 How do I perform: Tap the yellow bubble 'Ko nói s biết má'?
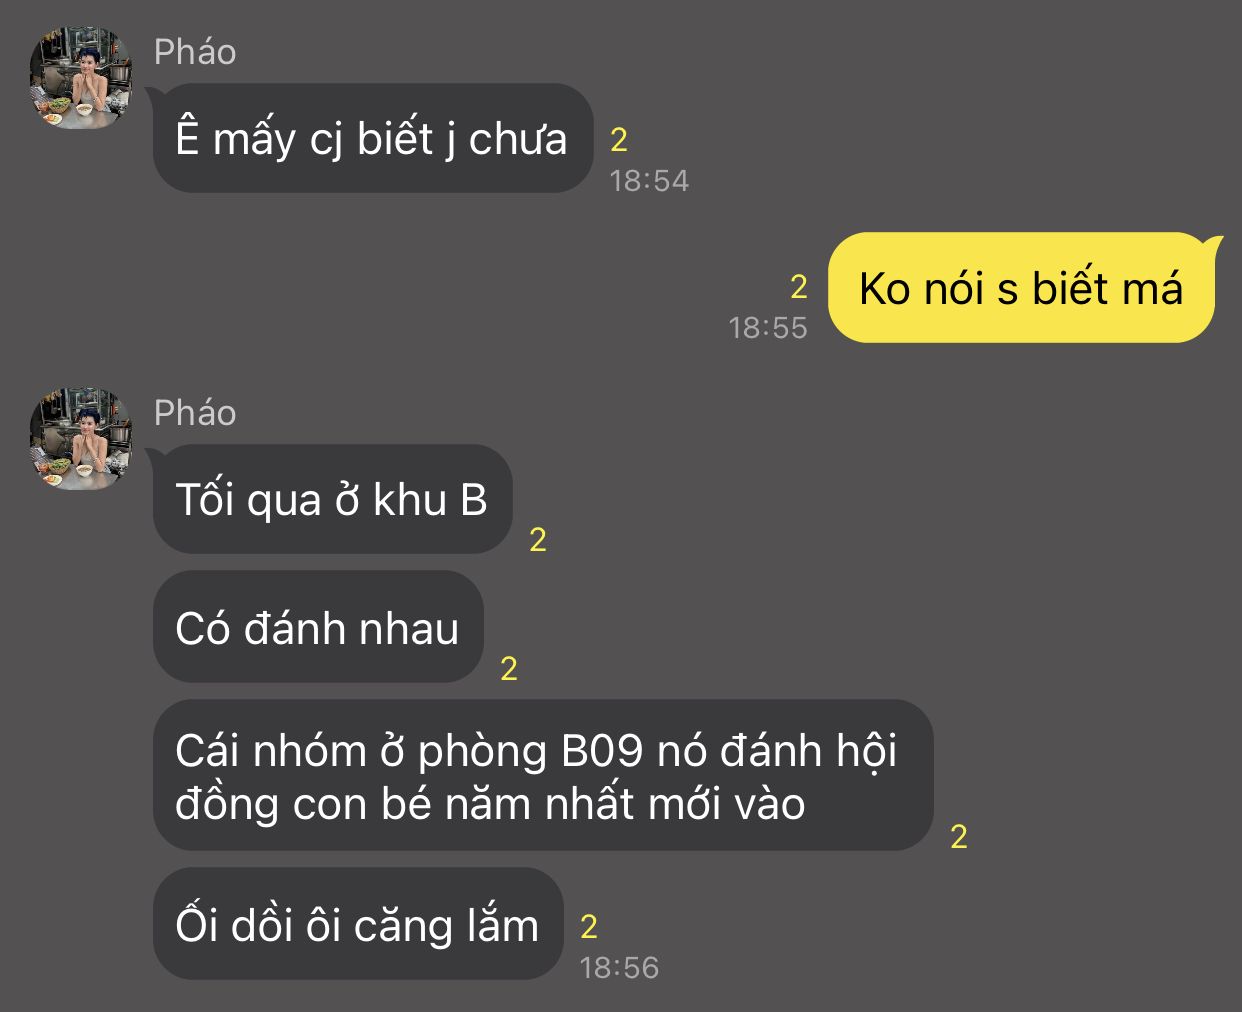(x=1021, y=288)
